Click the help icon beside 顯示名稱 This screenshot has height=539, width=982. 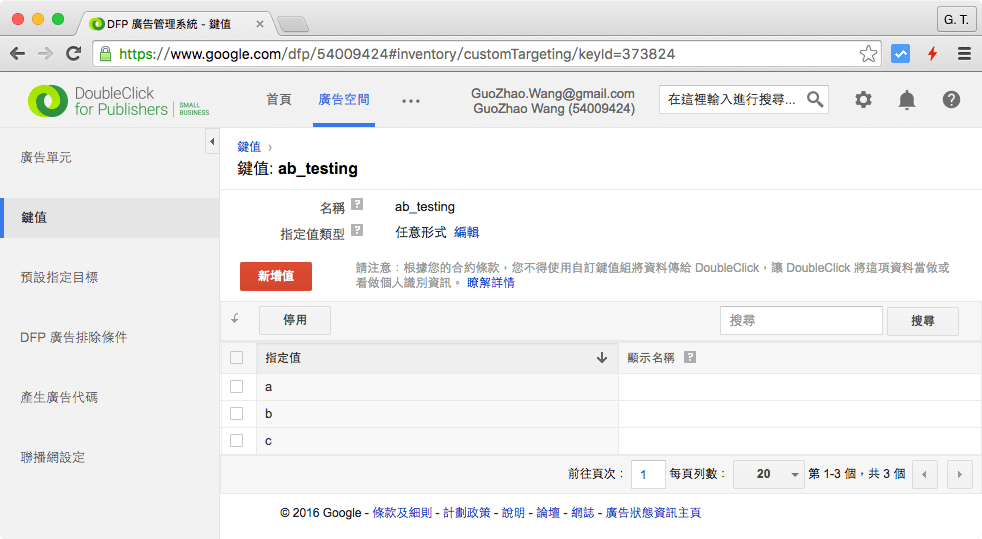tap(689, 357)
